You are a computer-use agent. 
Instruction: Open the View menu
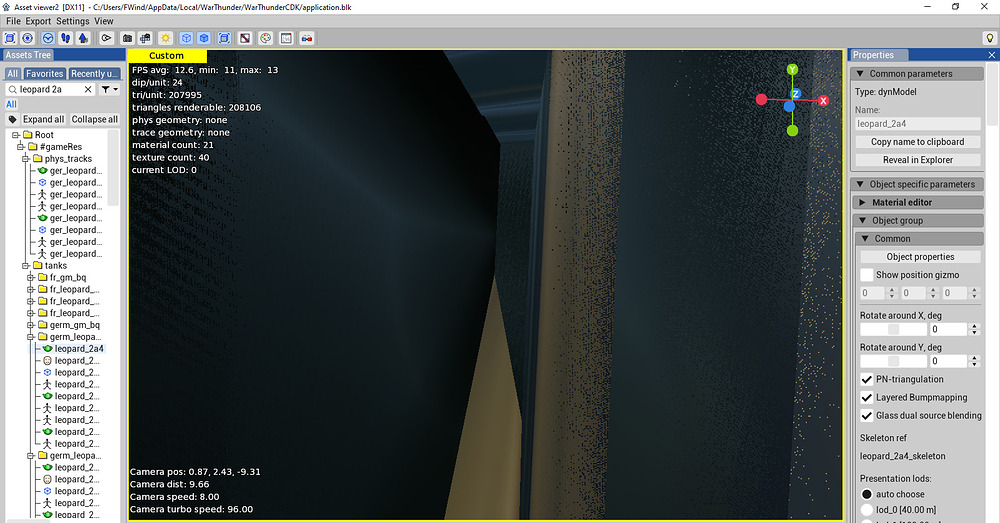coord(104,21)
